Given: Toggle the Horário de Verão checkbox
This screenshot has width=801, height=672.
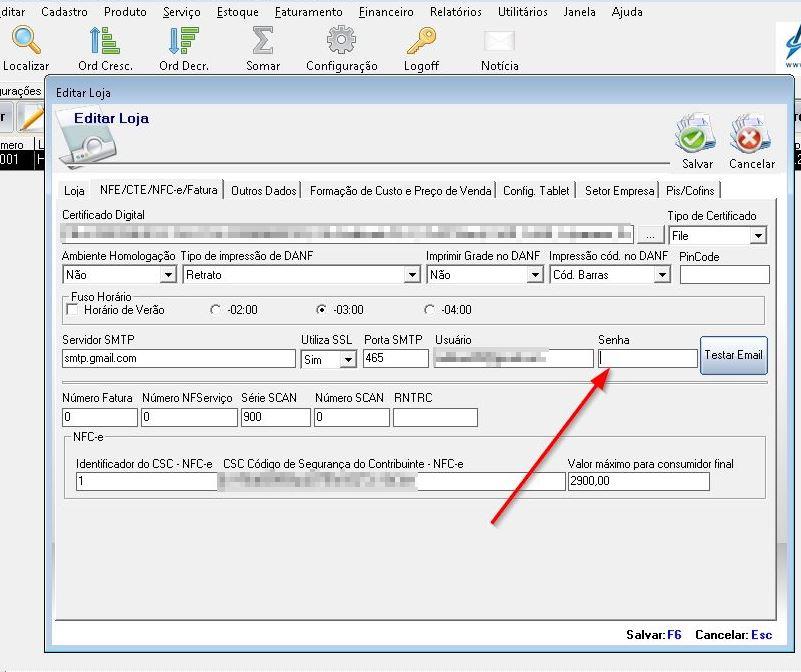Looking at the screenshot, I should pos(72,309).
